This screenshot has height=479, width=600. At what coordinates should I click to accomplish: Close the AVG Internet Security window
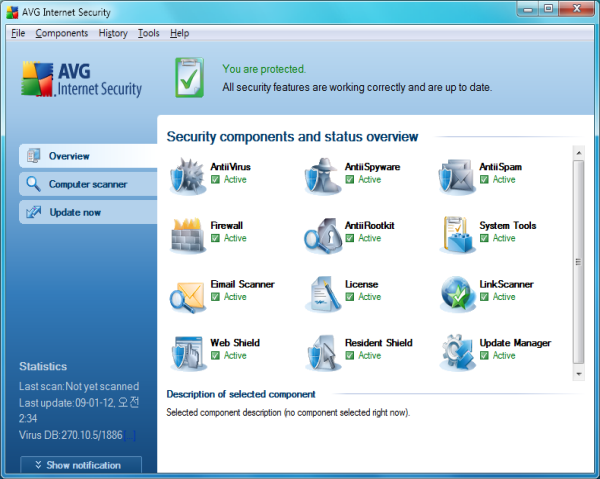click(577, 9)
